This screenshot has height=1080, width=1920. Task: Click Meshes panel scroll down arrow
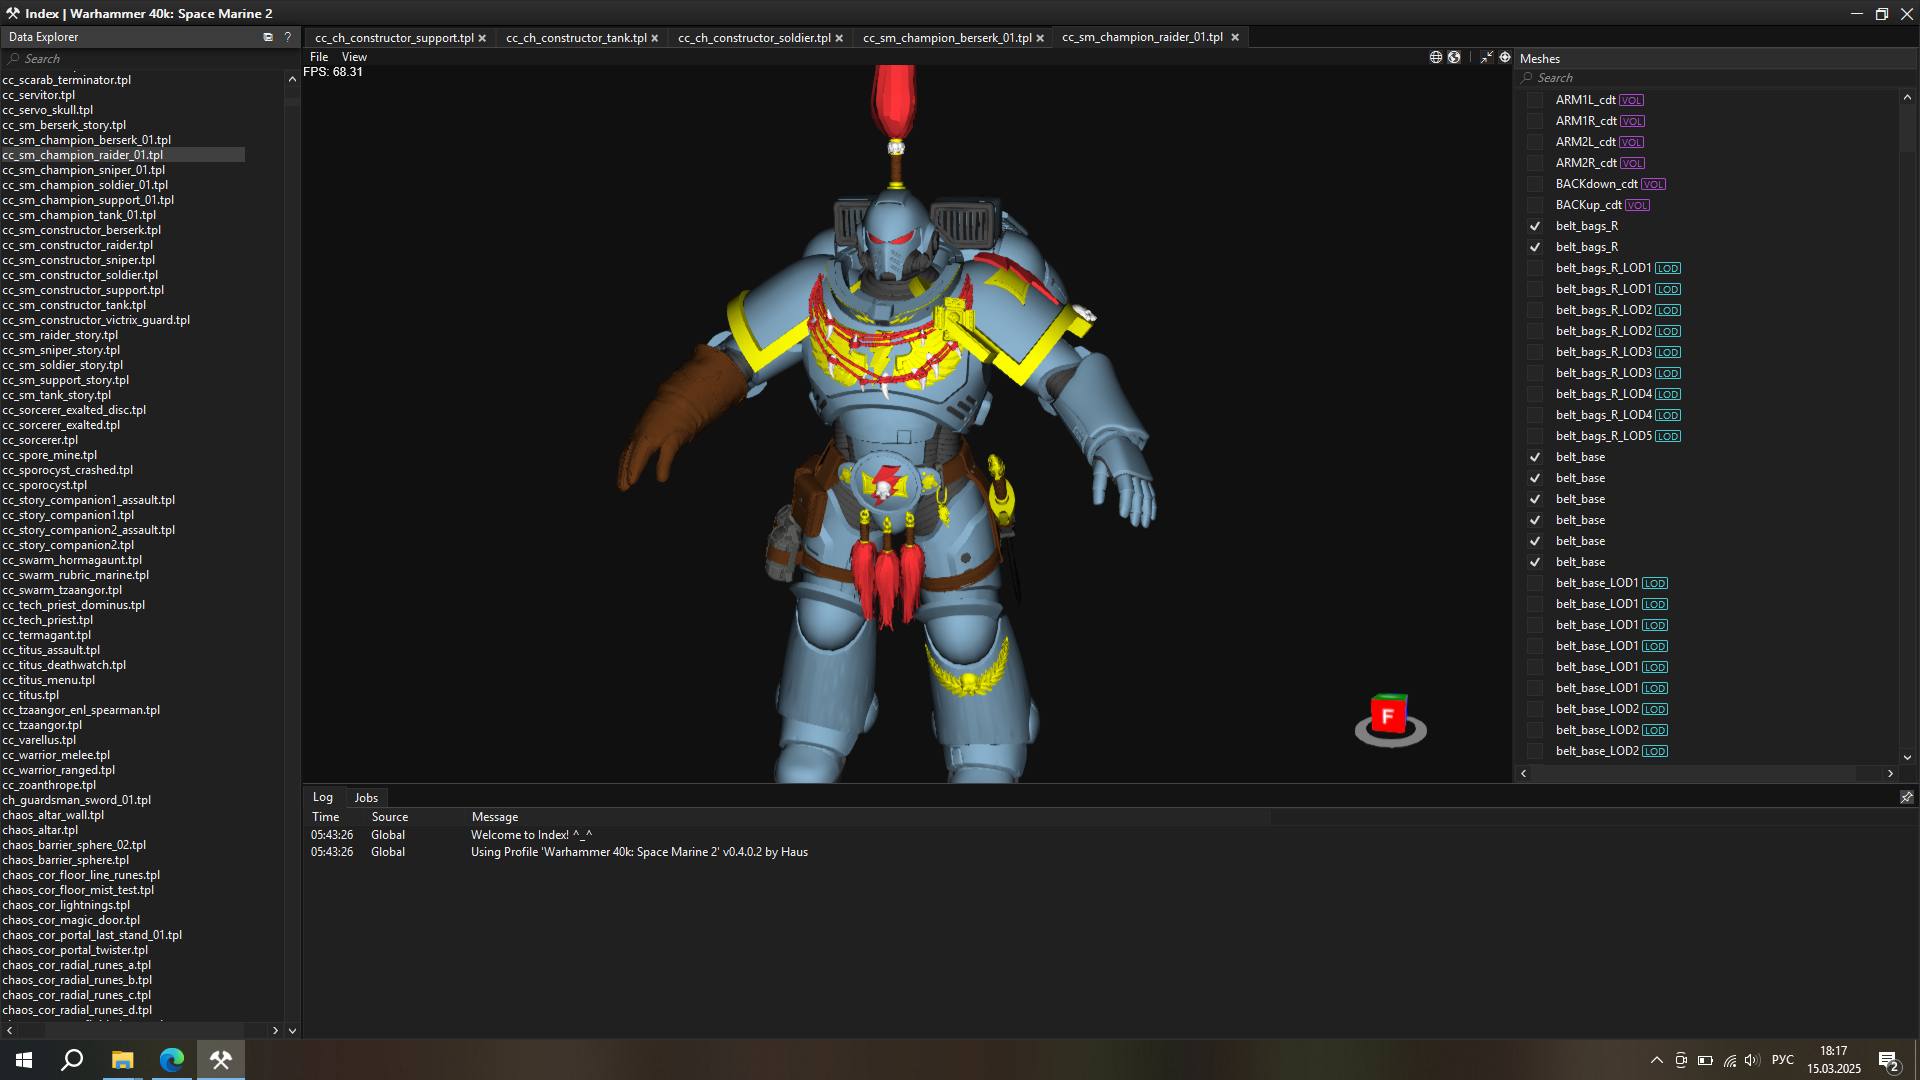click(x=1907, y=758)
